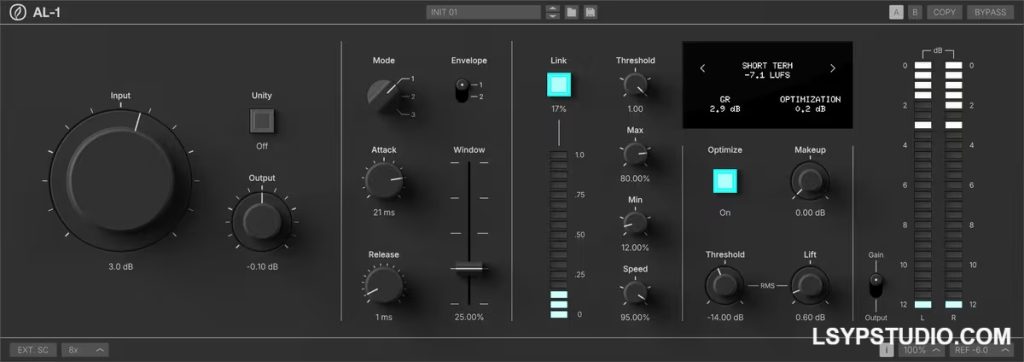This screenshot has width=1024, height=362.
Task: Click the 17% link value
Action: point(558,109)
